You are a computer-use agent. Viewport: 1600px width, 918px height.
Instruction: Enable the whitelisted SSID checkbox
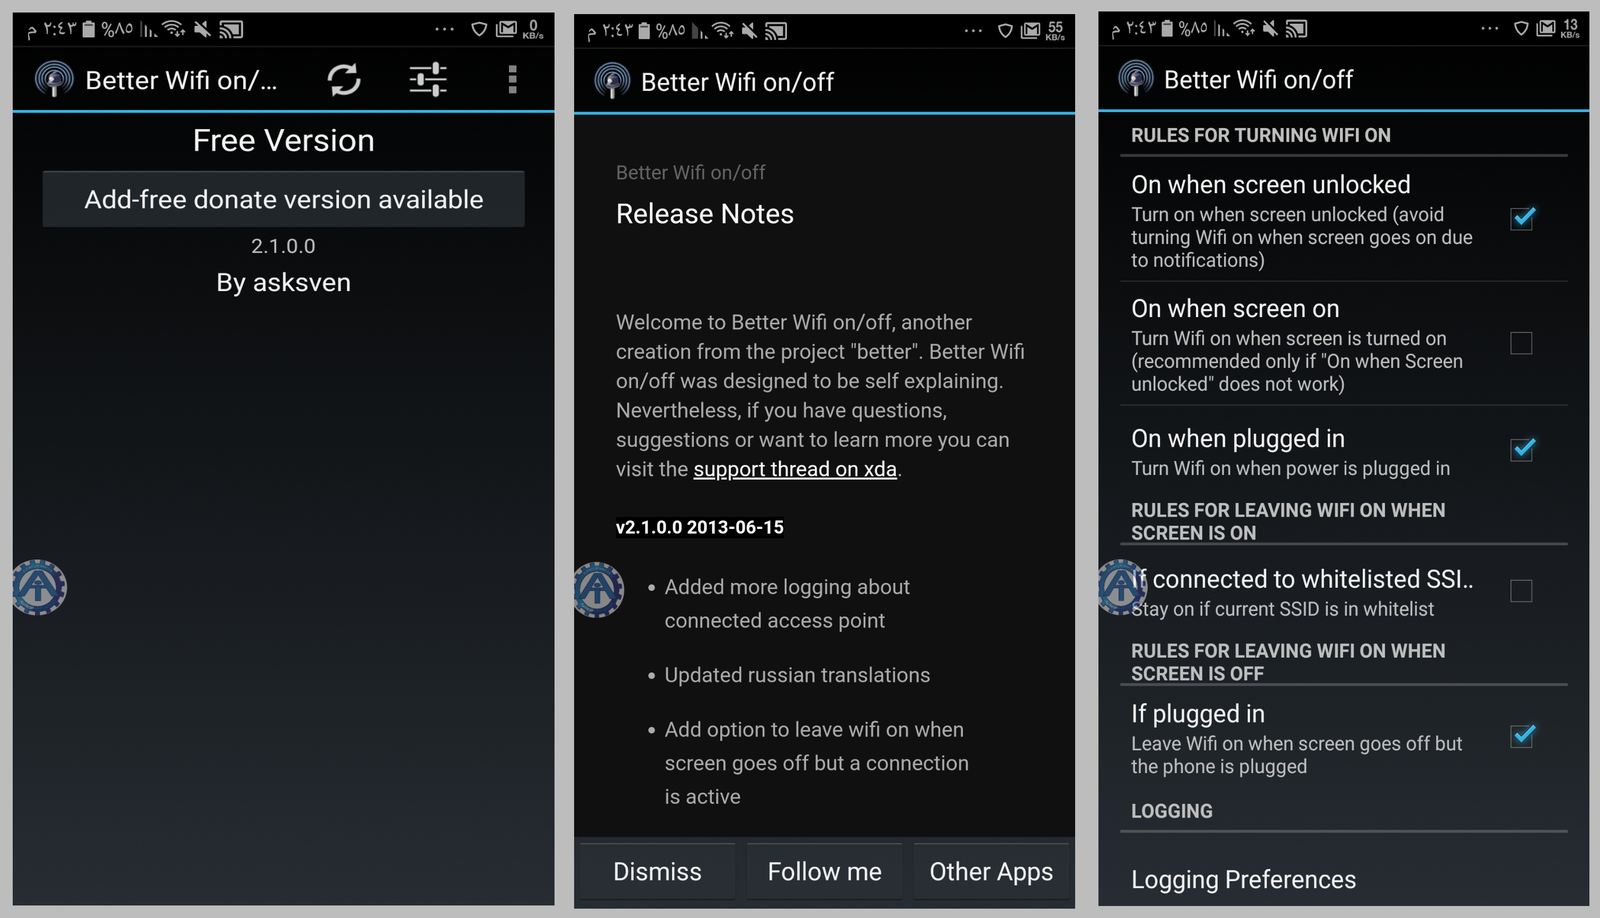(x=1521, y=591)
